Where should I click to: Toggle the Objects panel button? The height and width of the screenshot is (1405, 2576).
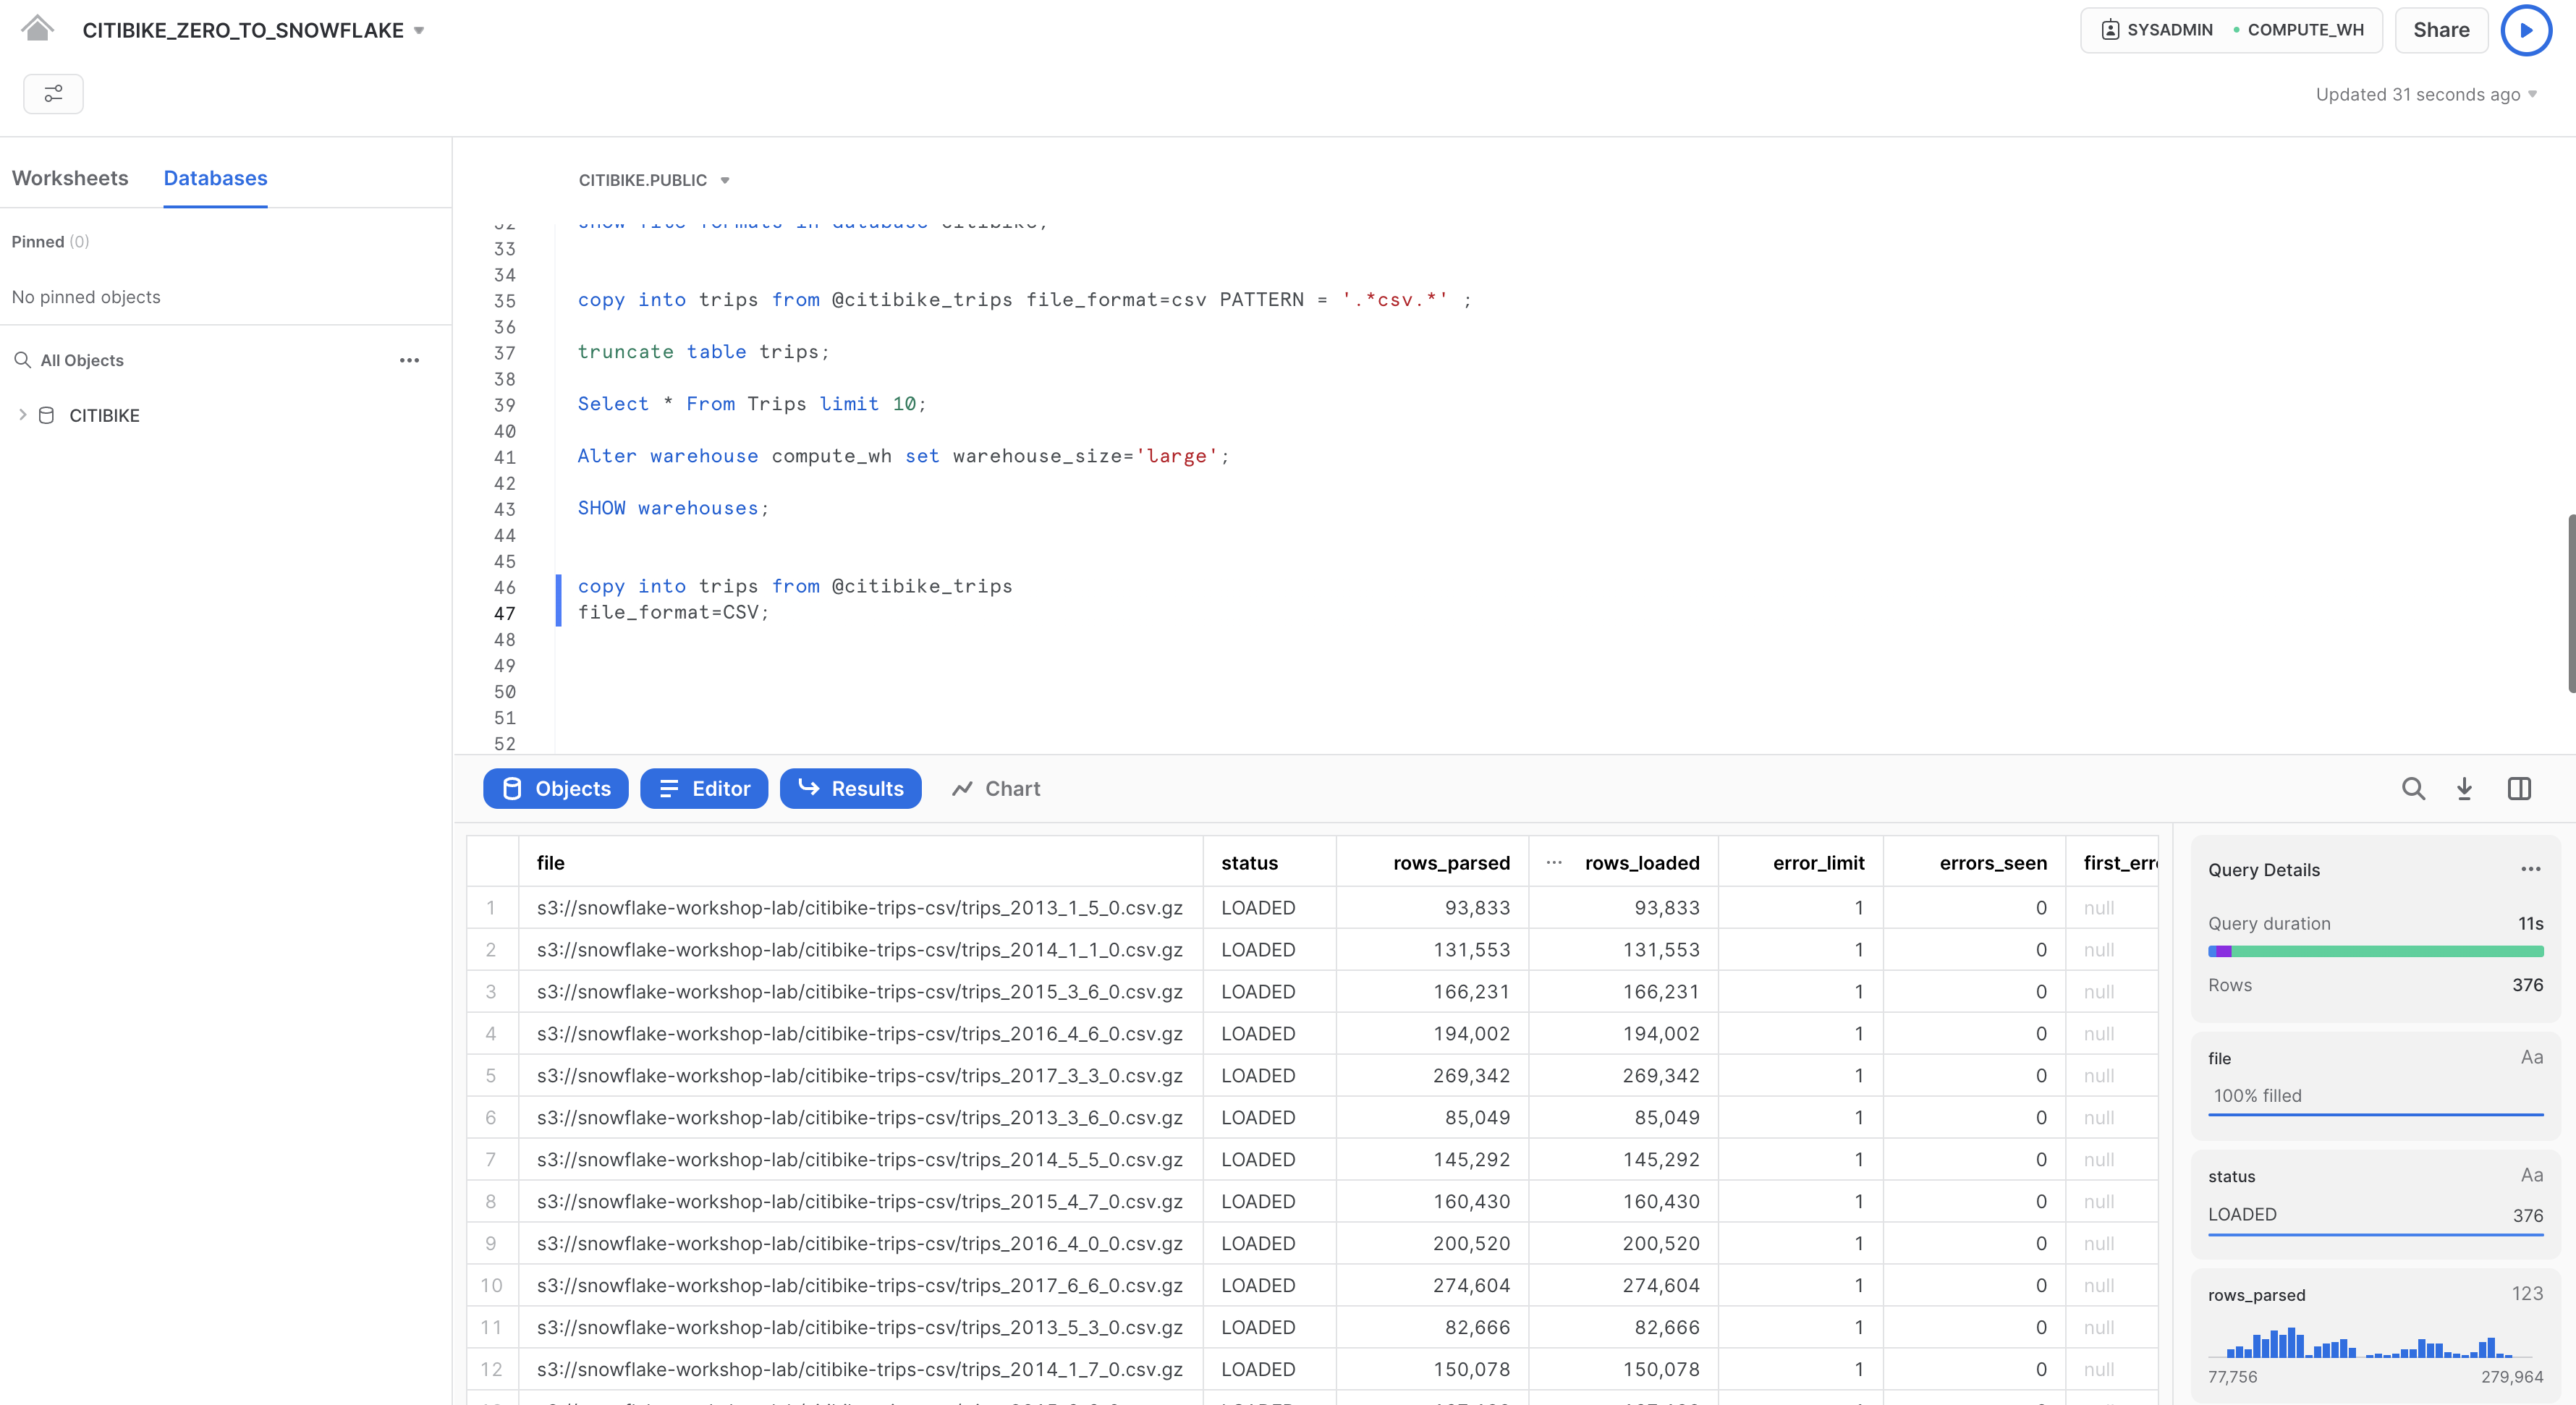555,789
